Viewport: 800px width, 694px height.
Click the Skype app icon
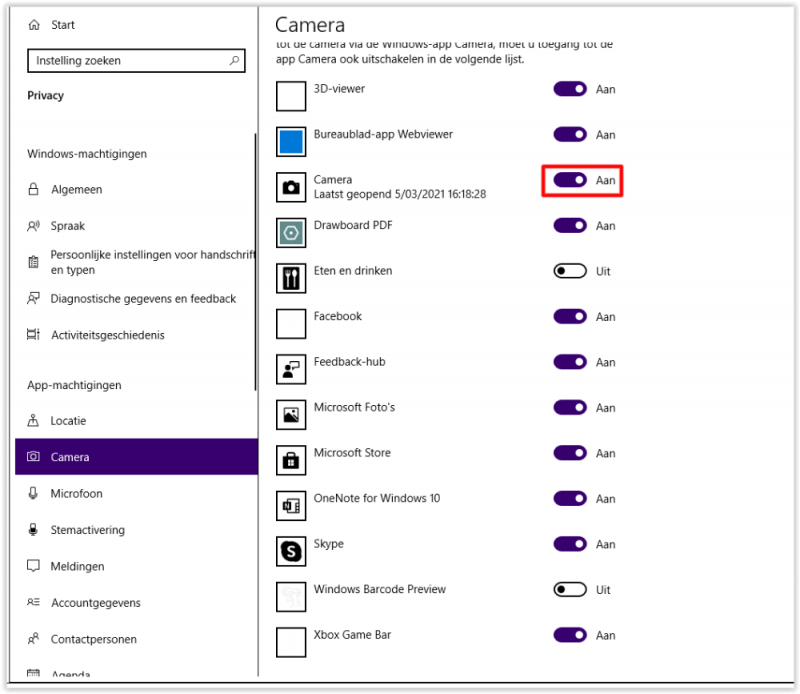point(291,551)
